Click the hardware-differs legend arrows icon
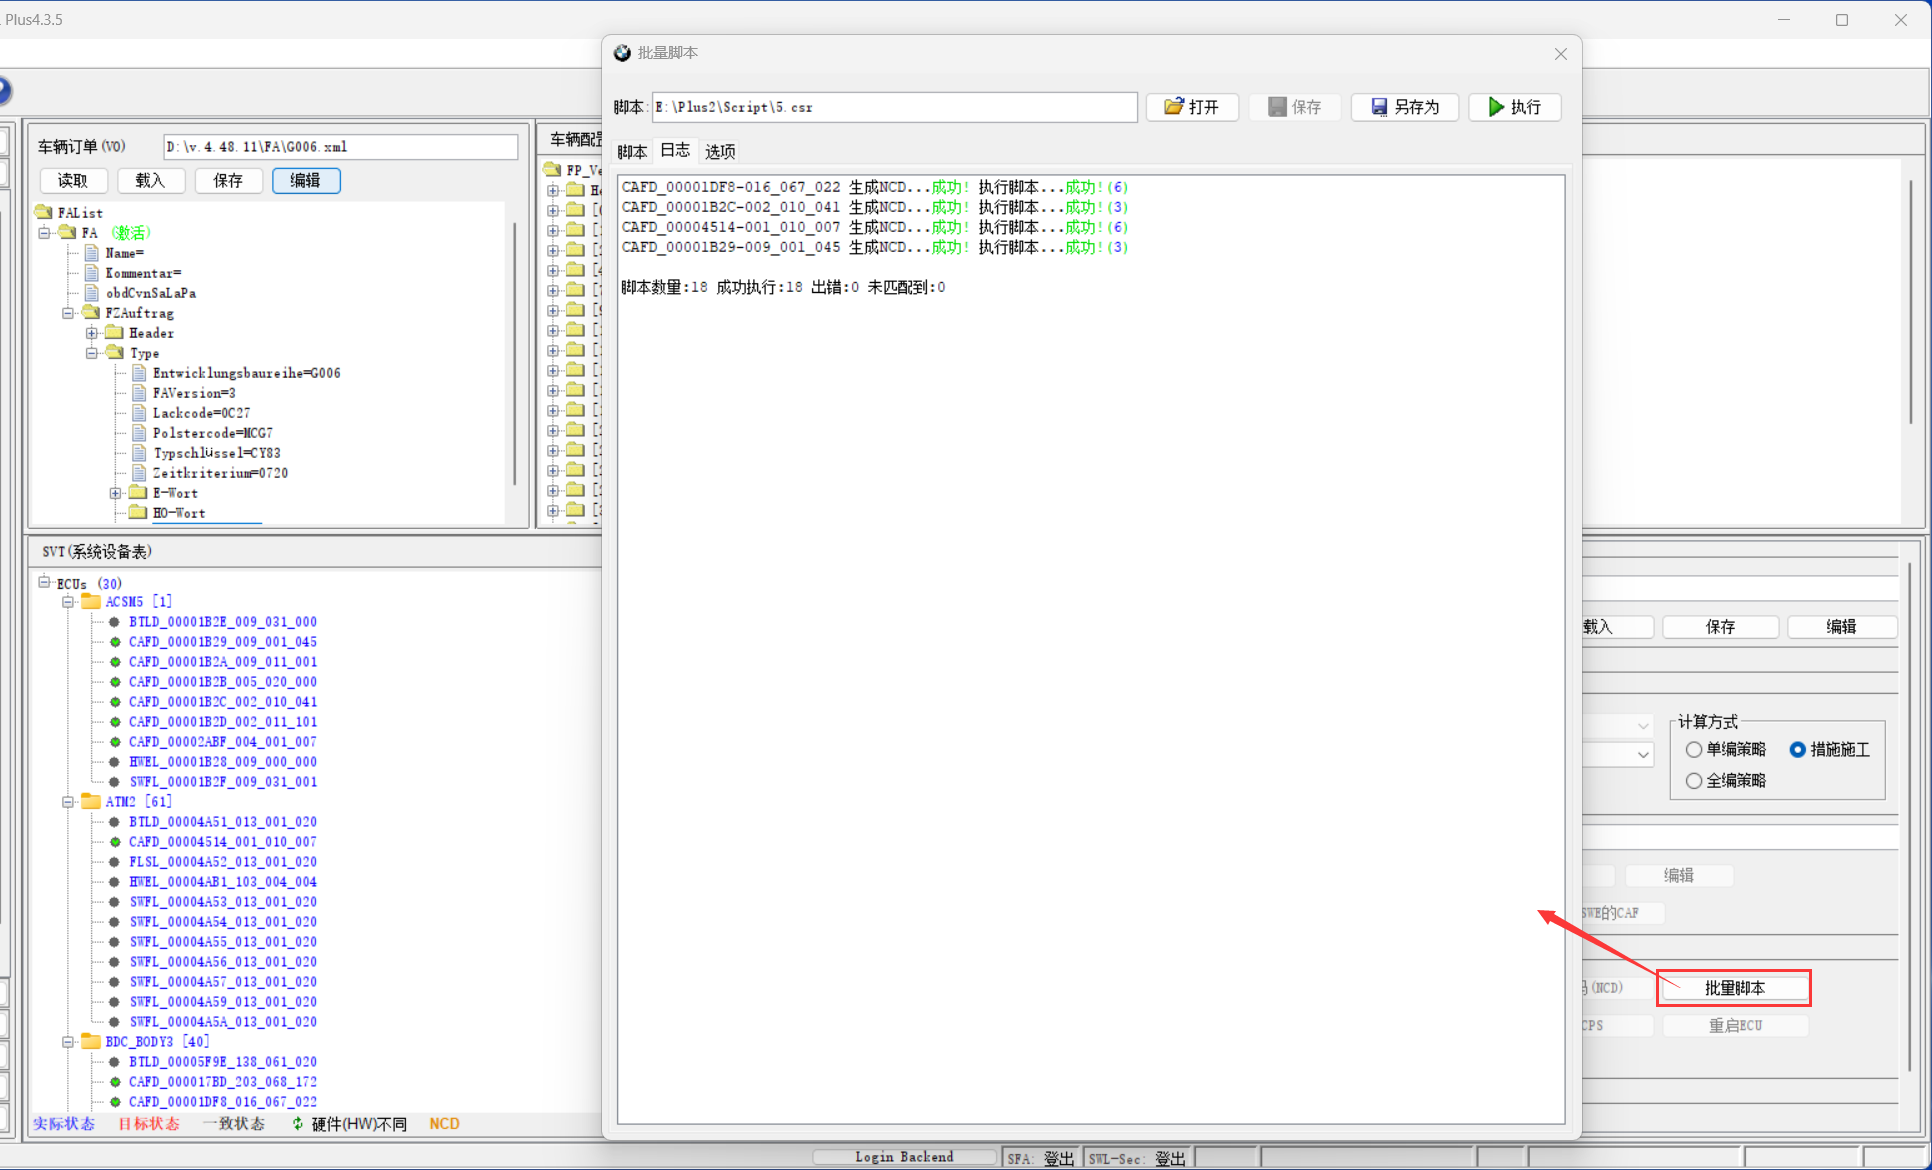The height and width of the screenshot is (1170, 1932). 298,1124
